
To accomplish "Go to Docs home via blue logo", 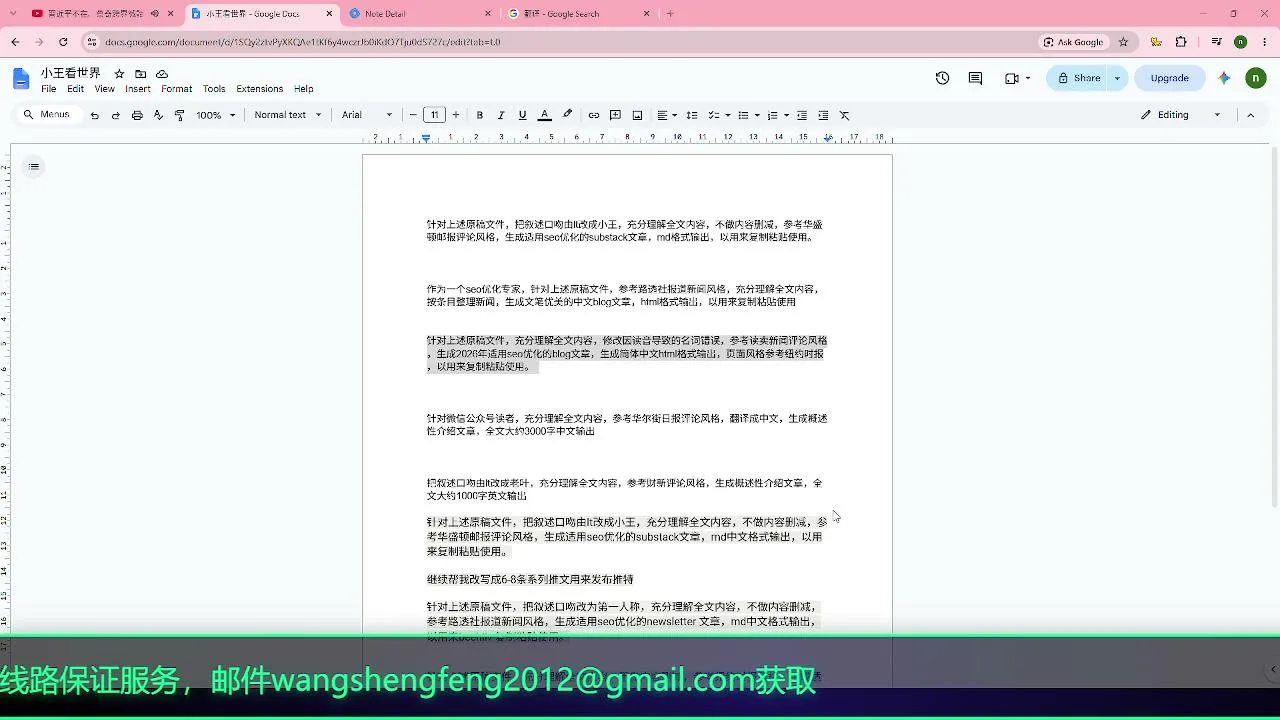I will [22, 79].
